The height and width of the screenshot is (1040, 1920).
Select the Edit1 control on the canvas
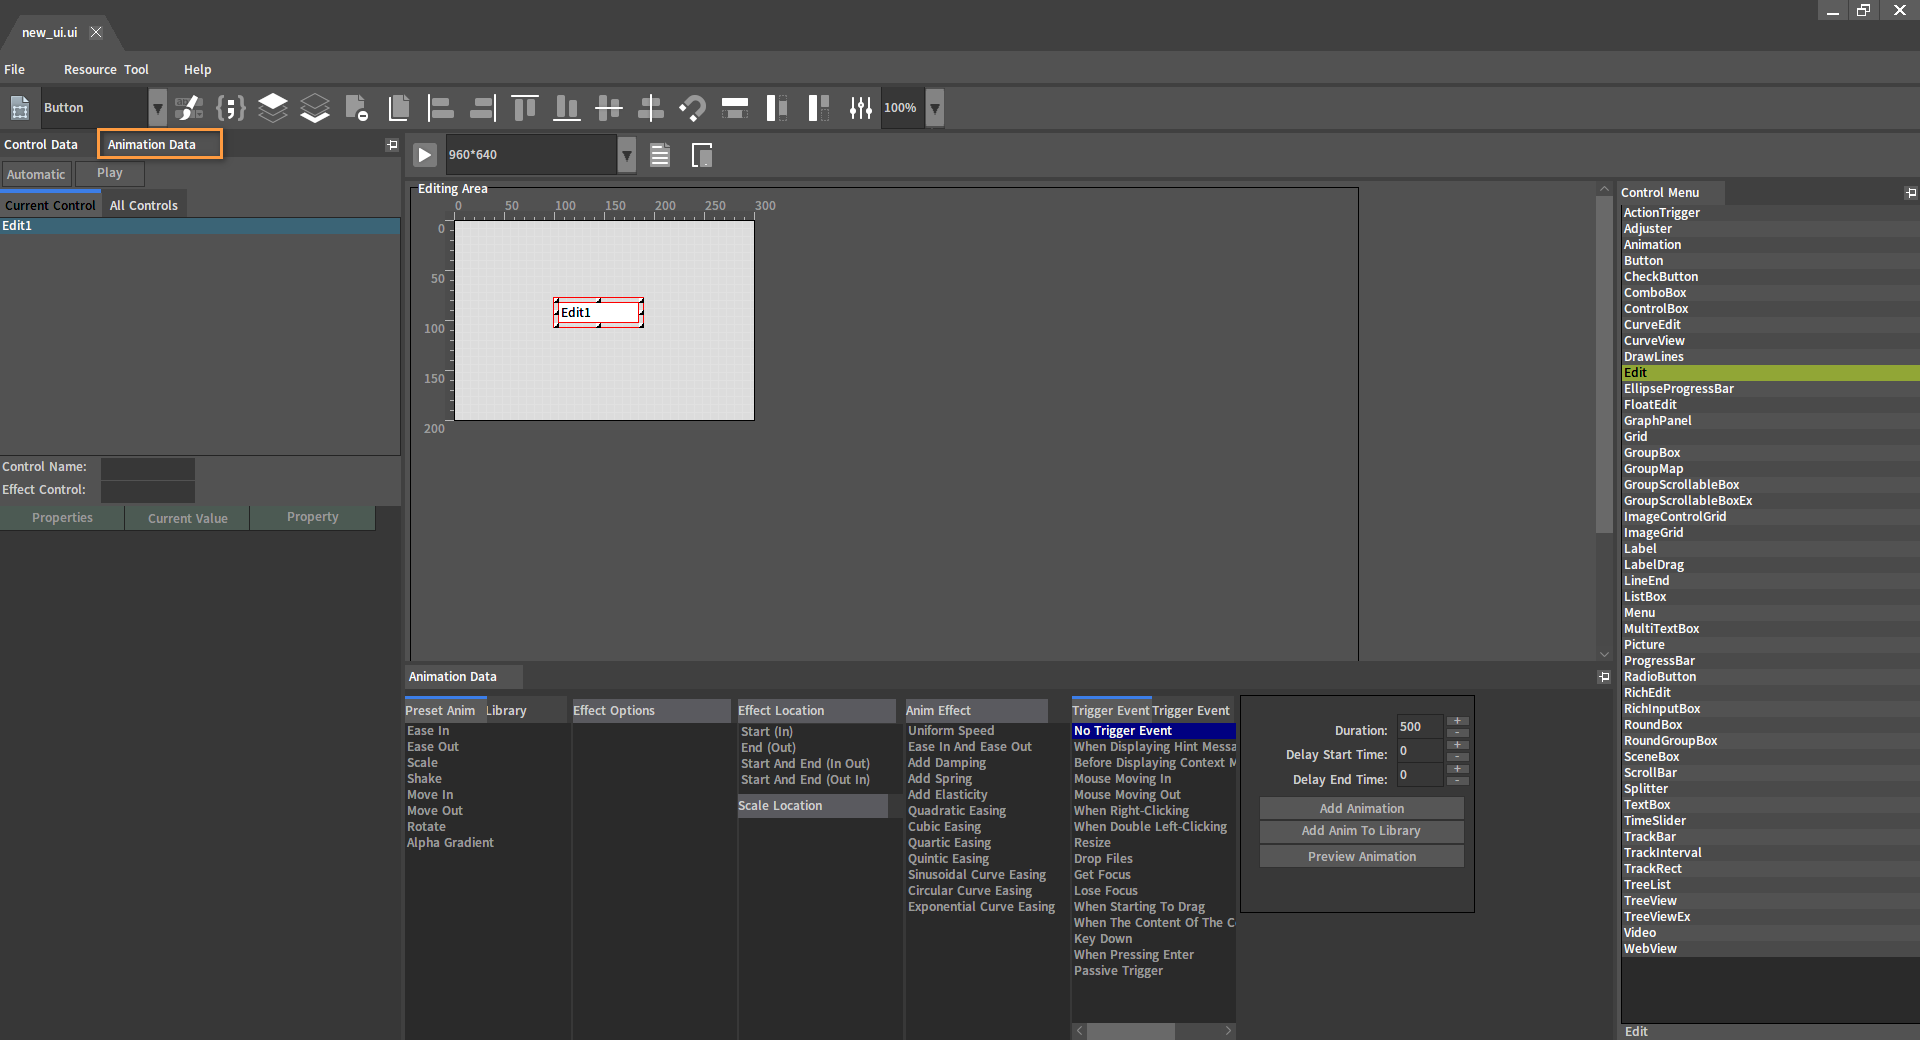[x=598, y=313]
